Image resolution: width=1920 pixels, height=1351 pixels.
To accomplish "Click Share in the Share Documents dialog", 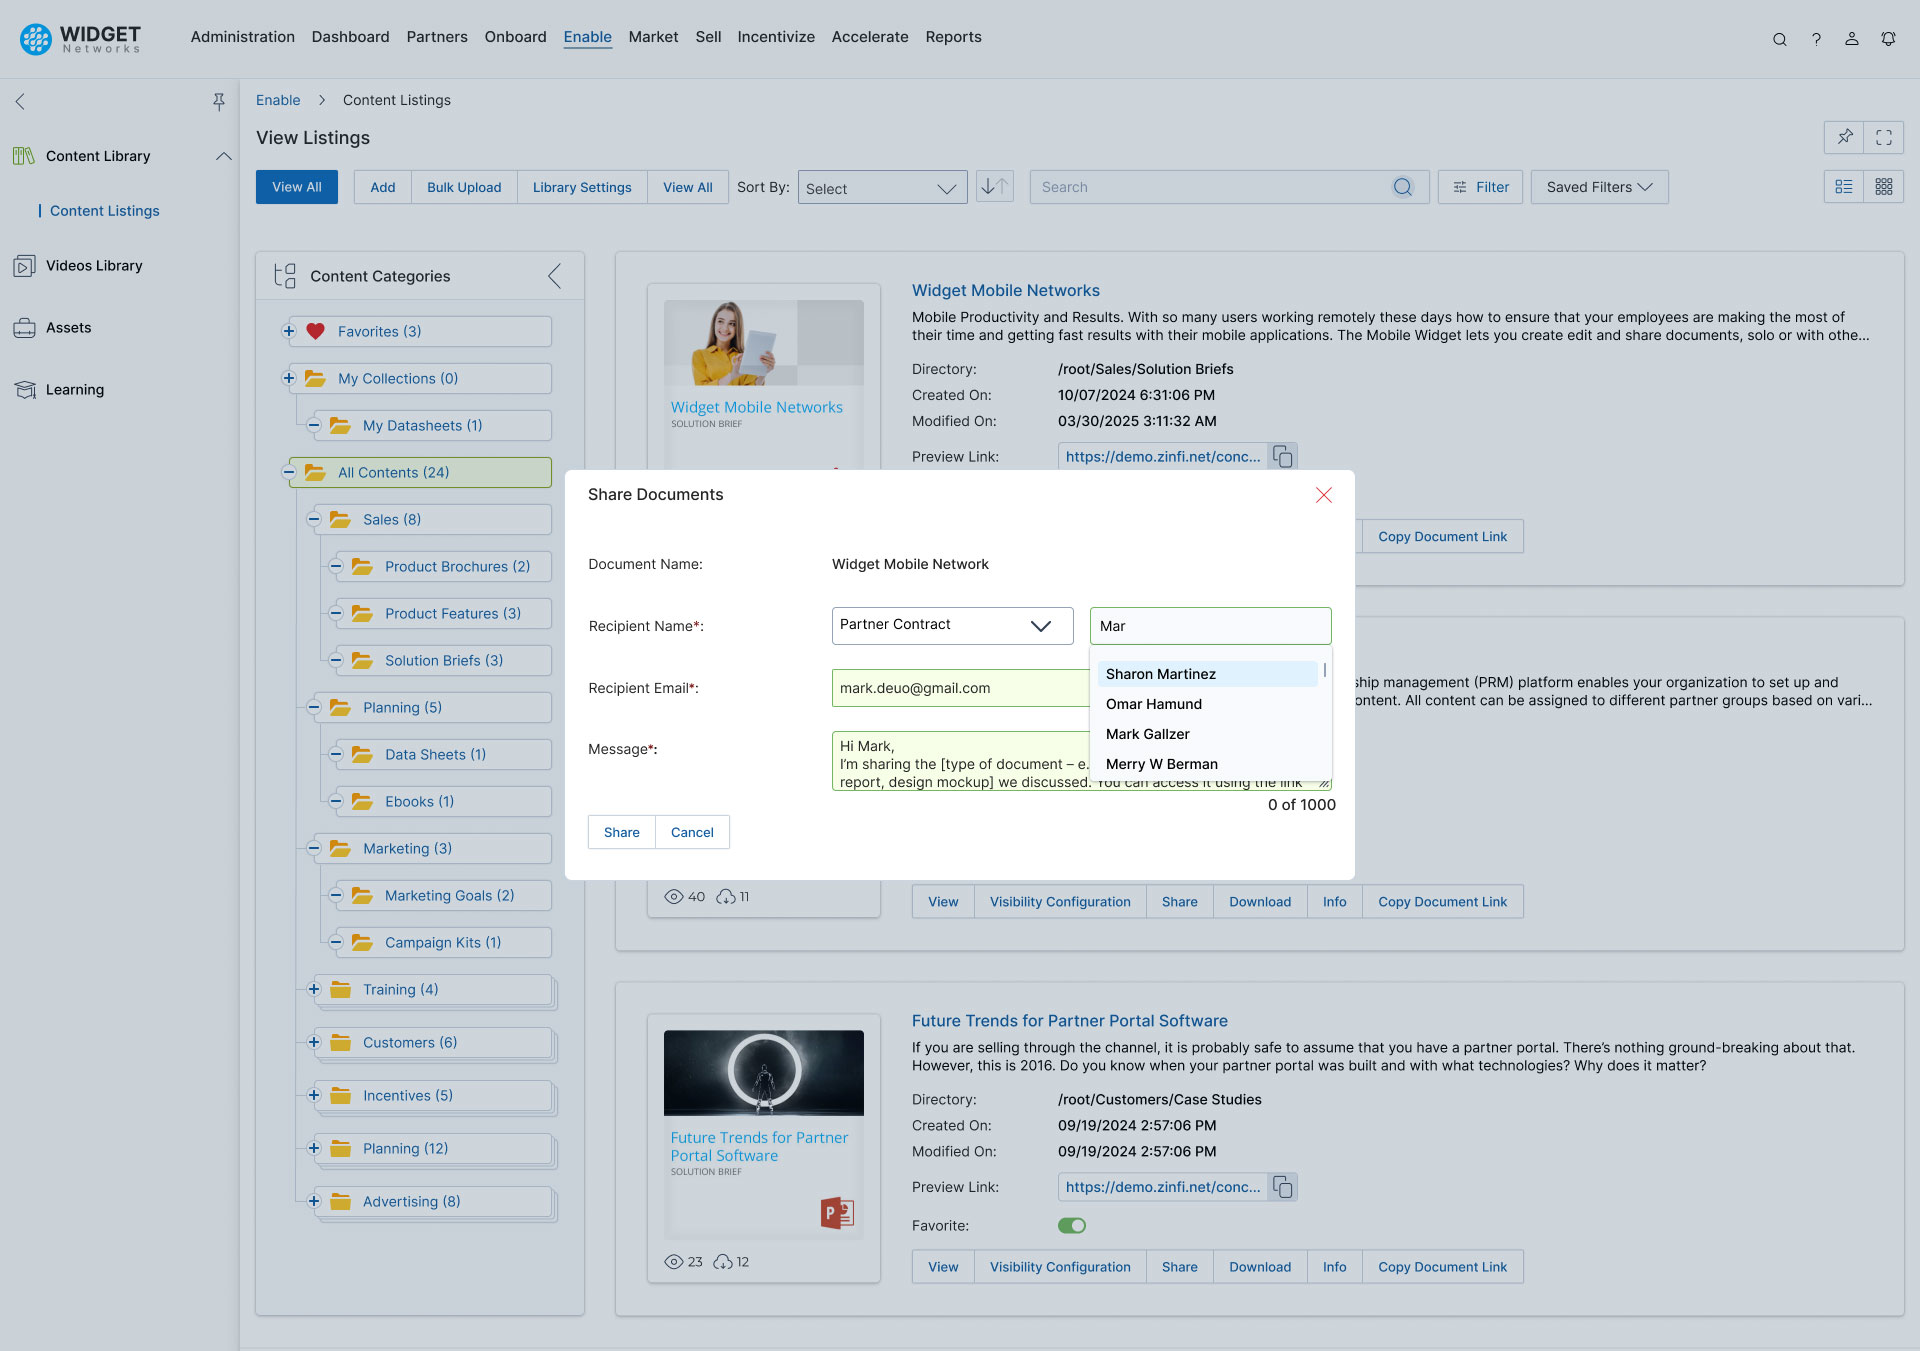I will point(621,831).
